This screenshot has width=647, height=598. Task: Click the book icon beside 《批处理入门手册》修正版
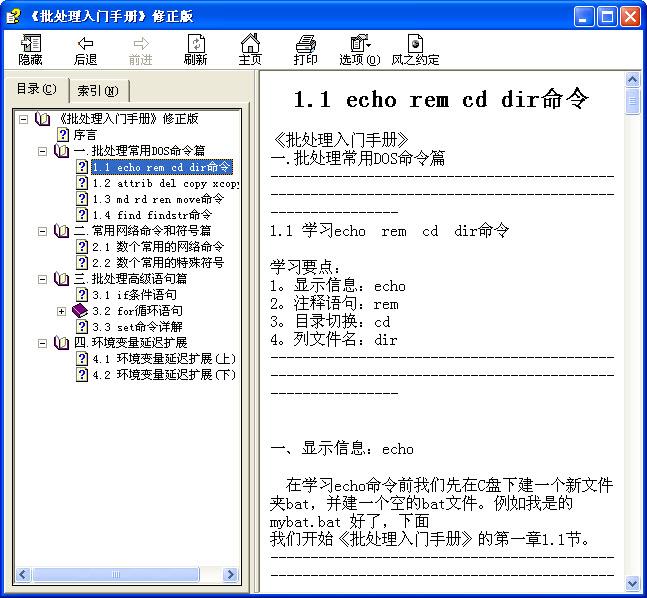click(x=42, y=119)
